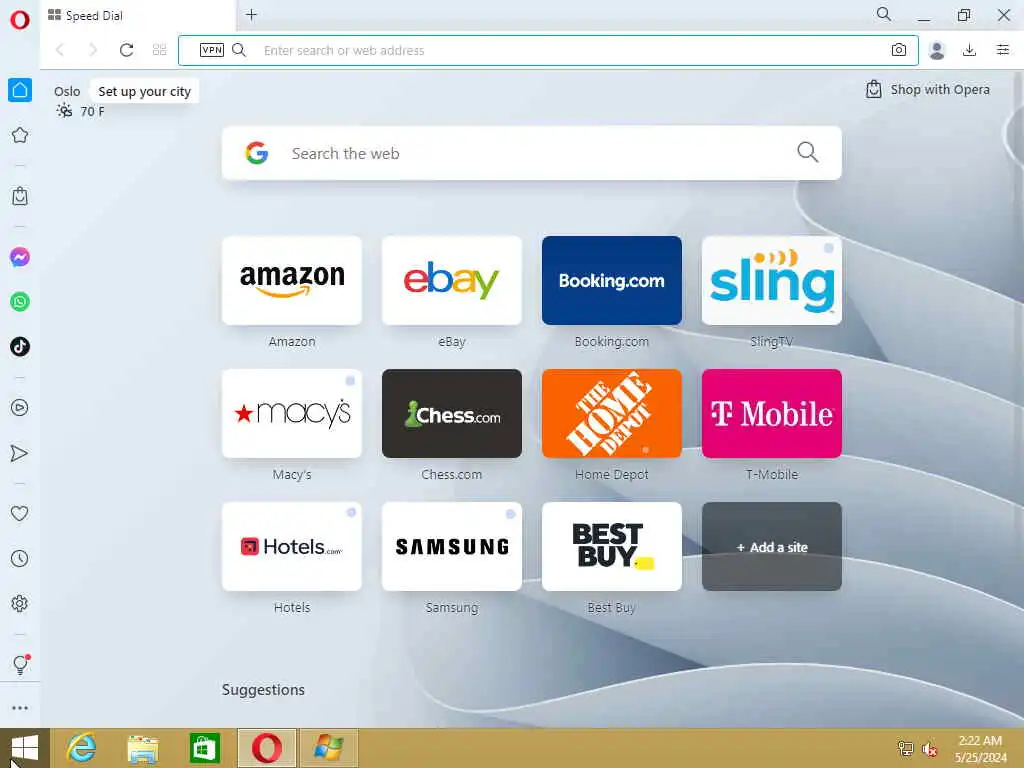Open the Snapshot camera icon

(899, 50)
